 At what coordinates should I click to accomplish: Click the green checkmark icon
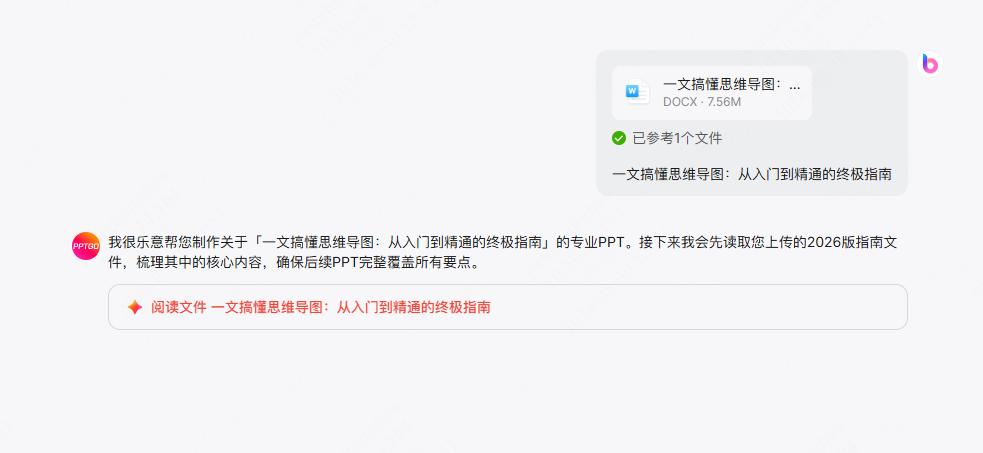pos(619,138)
